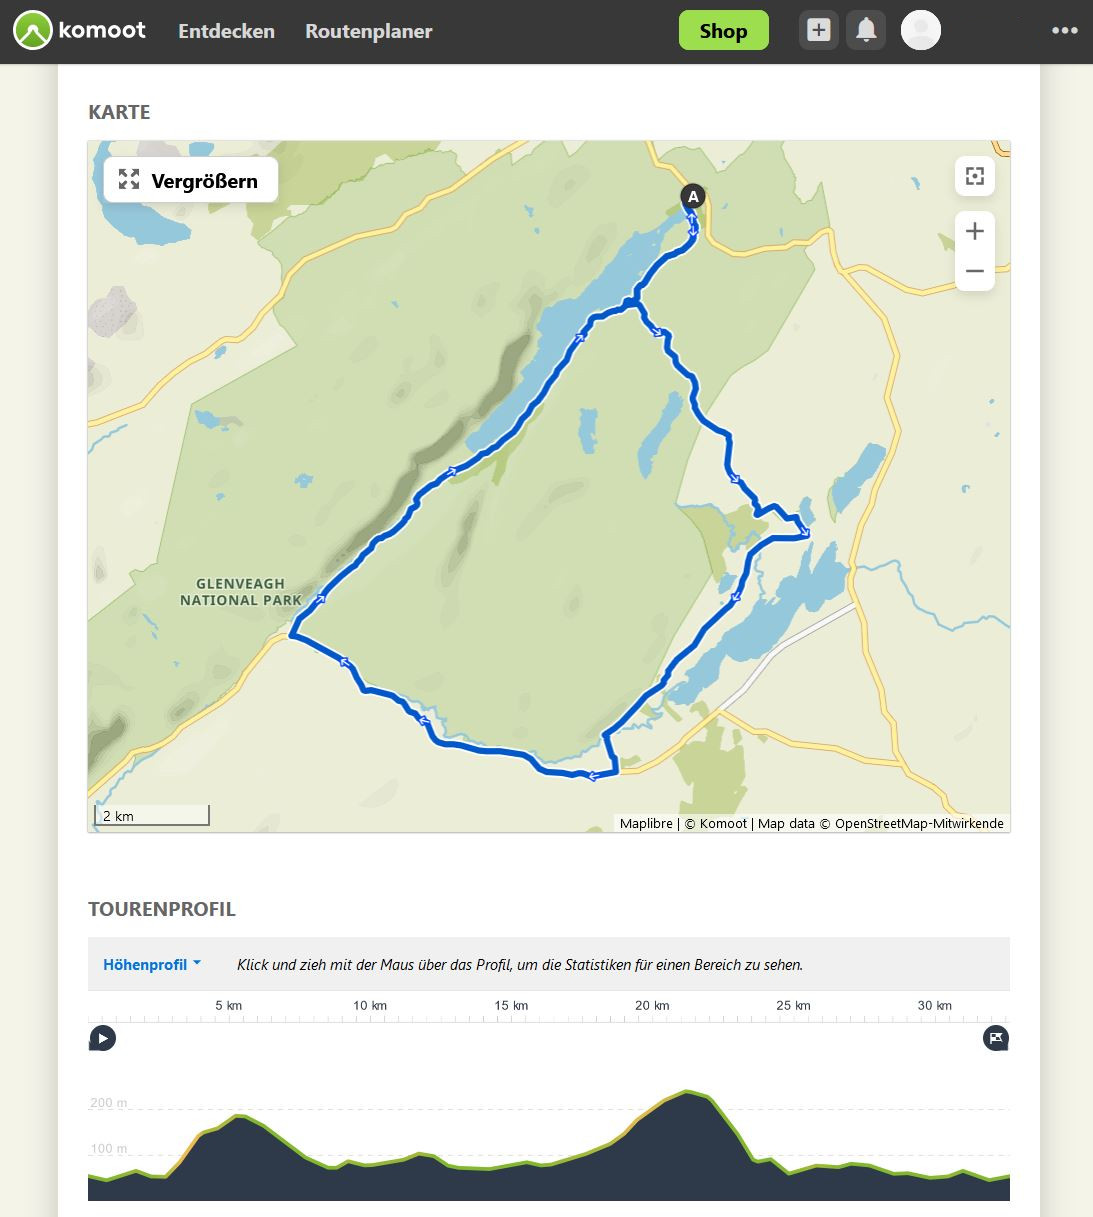Image resolution: width=1093 pixels, height=1217 pixels.
Task: Open the user profile avatar
Action: (920, 31)
